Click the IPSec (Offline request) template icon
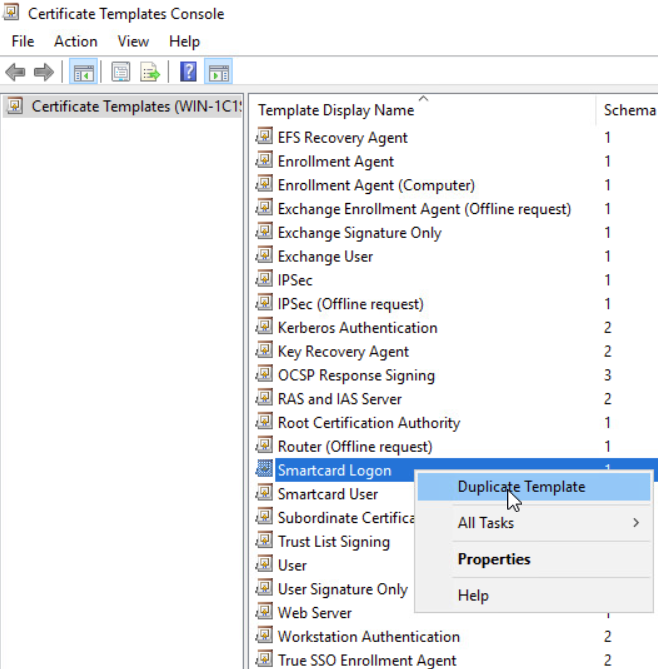The height and width of the screenshot is (669, 658). tap(265, 303)
